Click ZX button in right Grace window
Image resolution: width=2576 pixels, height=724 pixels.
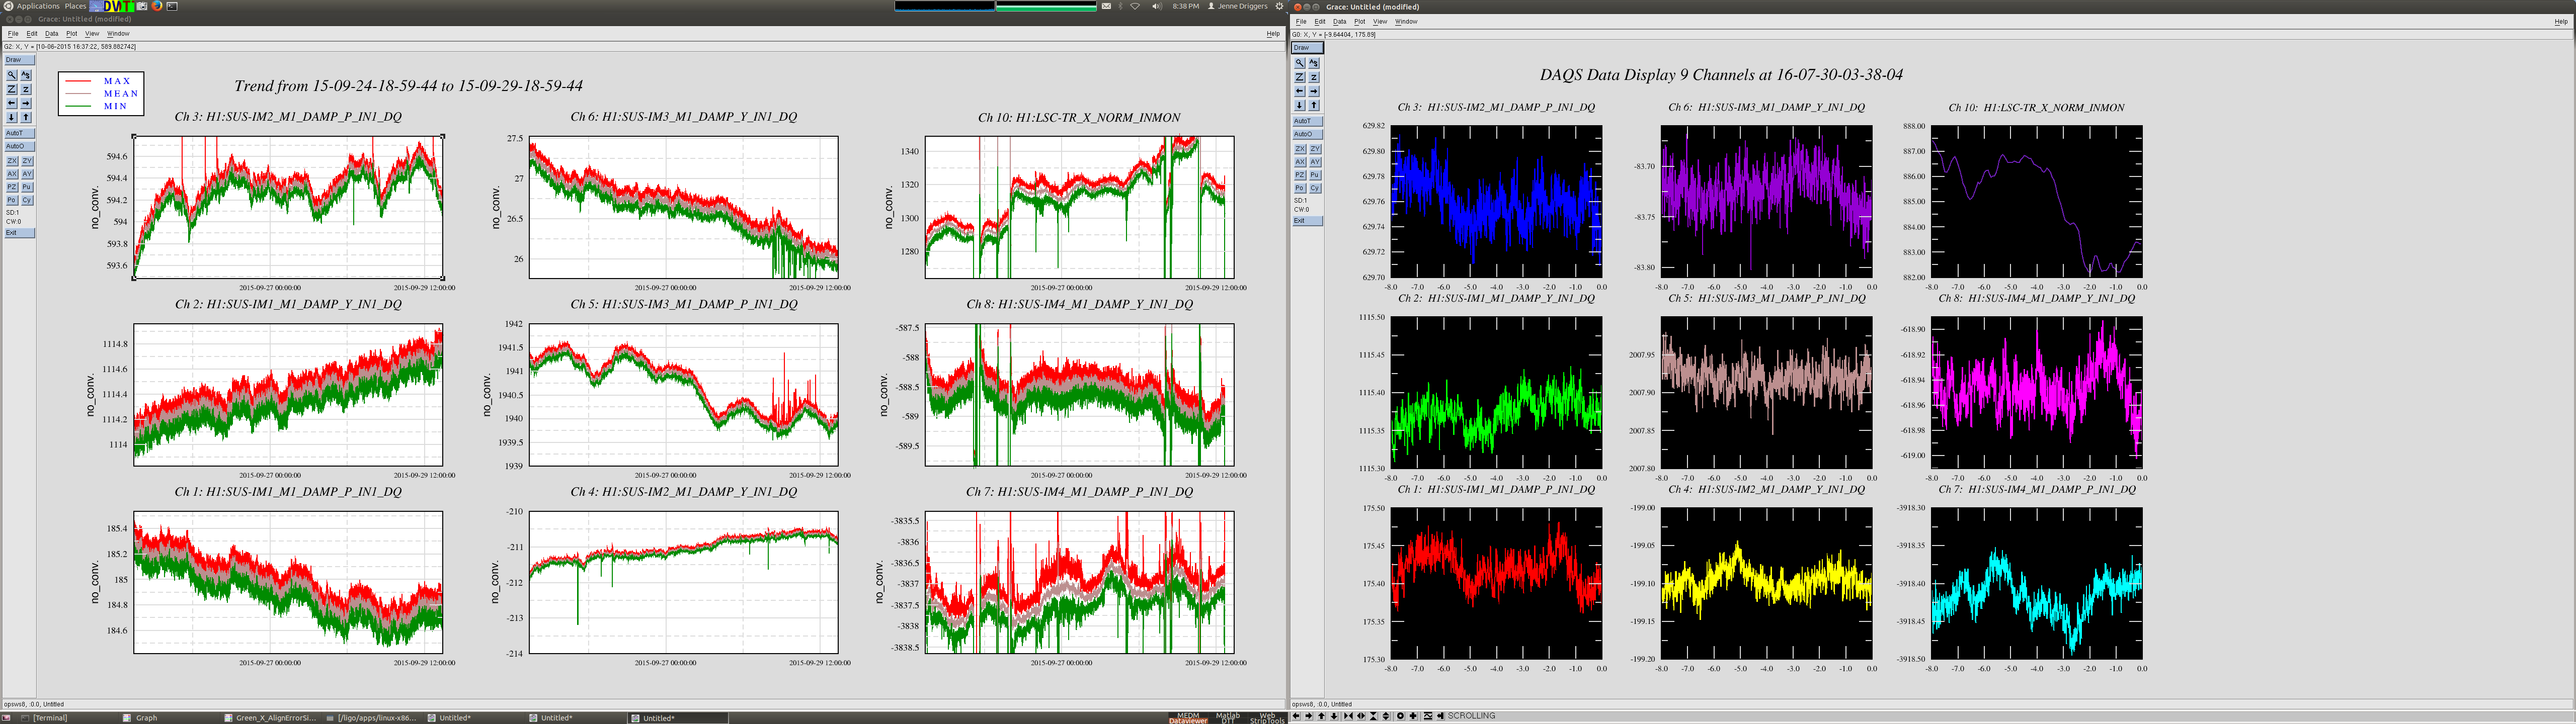pos(1300,149)
